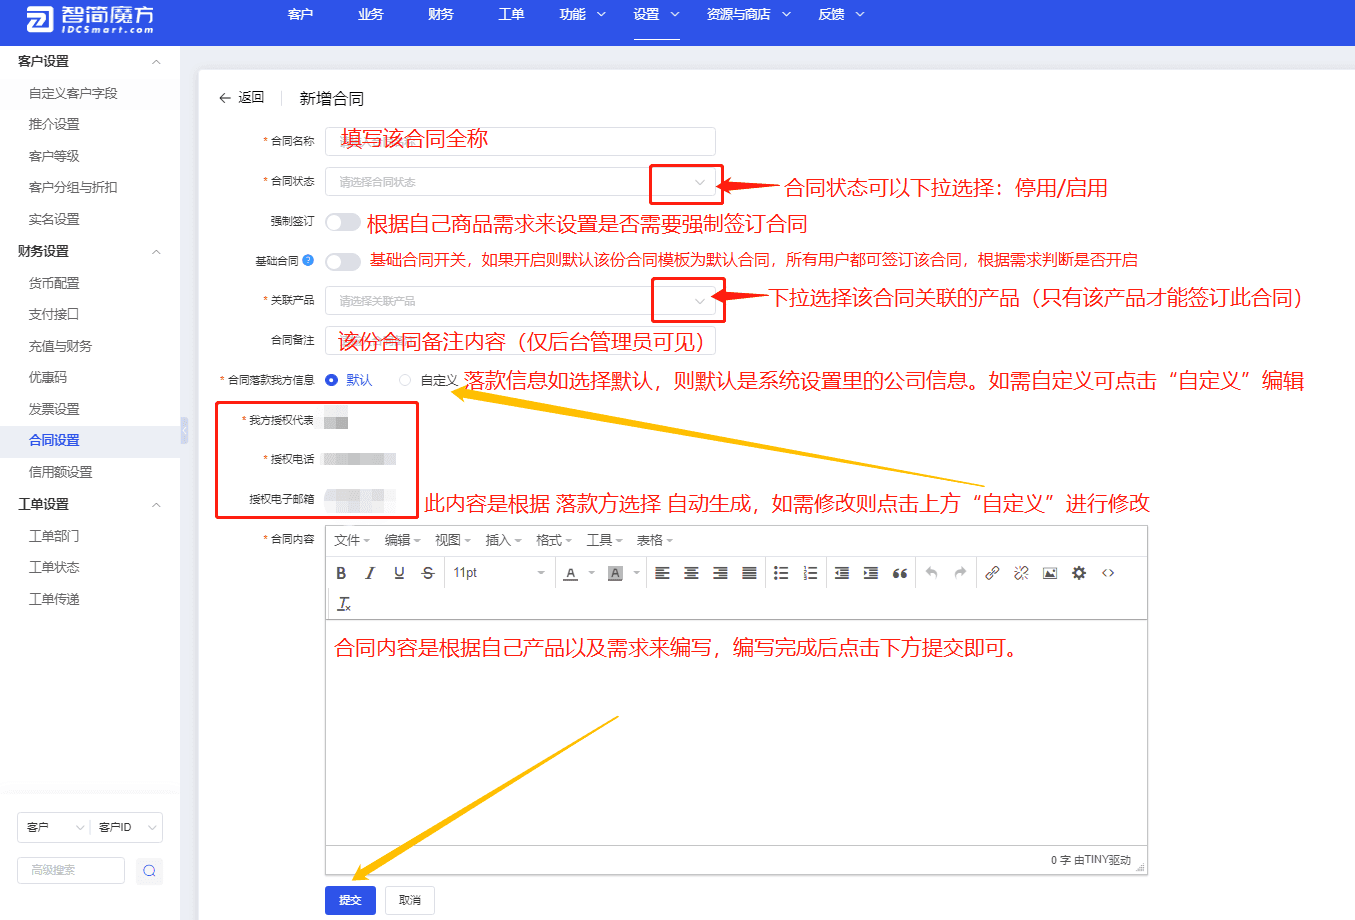The height and width of the screenshot is (920, 1355).
Task: Open the 客户 search type dropdown
Action: pos(54,827)
